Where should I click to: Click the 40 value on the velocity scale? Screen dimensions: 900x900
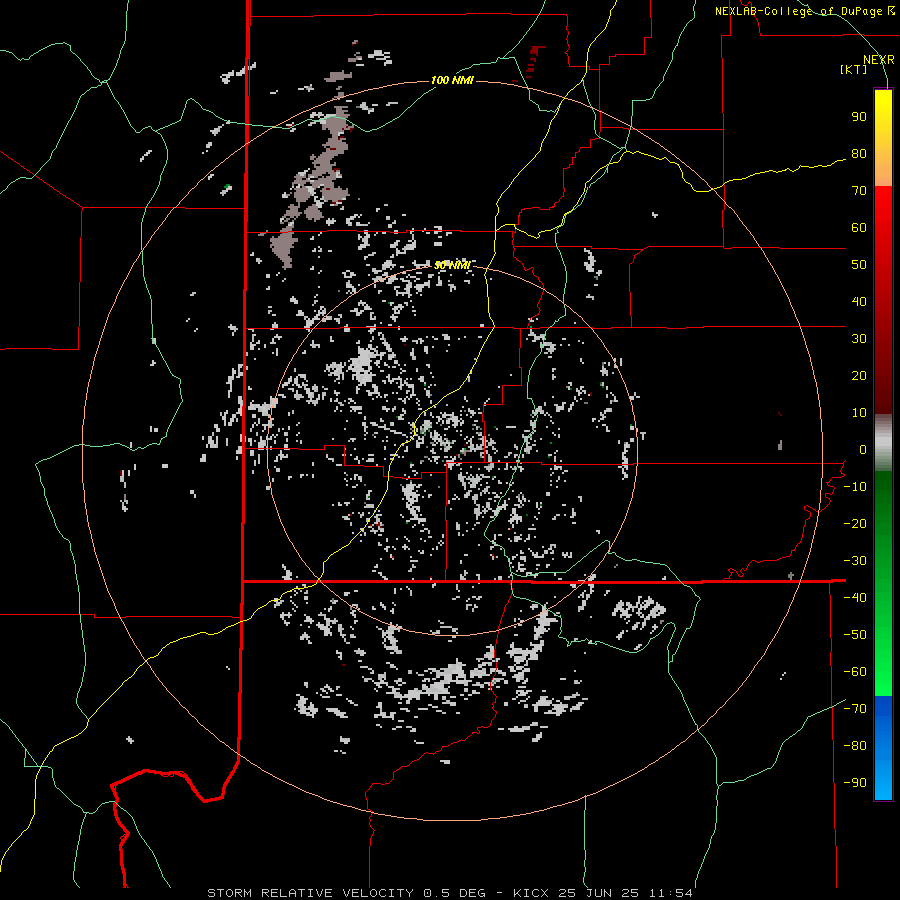tap(859, 302)
